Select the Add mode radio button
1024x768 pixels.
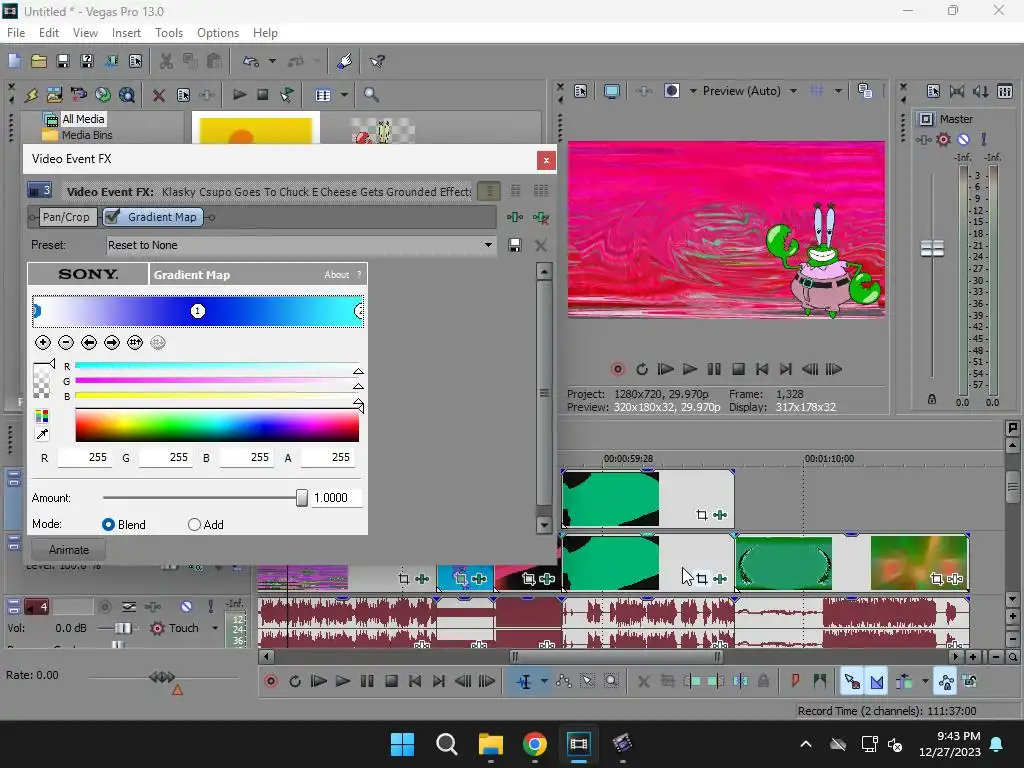(194, 524)
